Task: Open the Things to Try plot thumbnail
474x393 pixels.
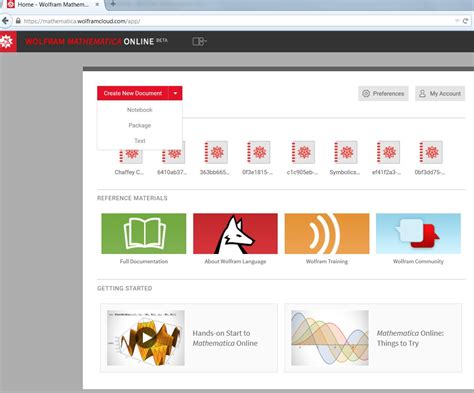Action: point(330,338)
